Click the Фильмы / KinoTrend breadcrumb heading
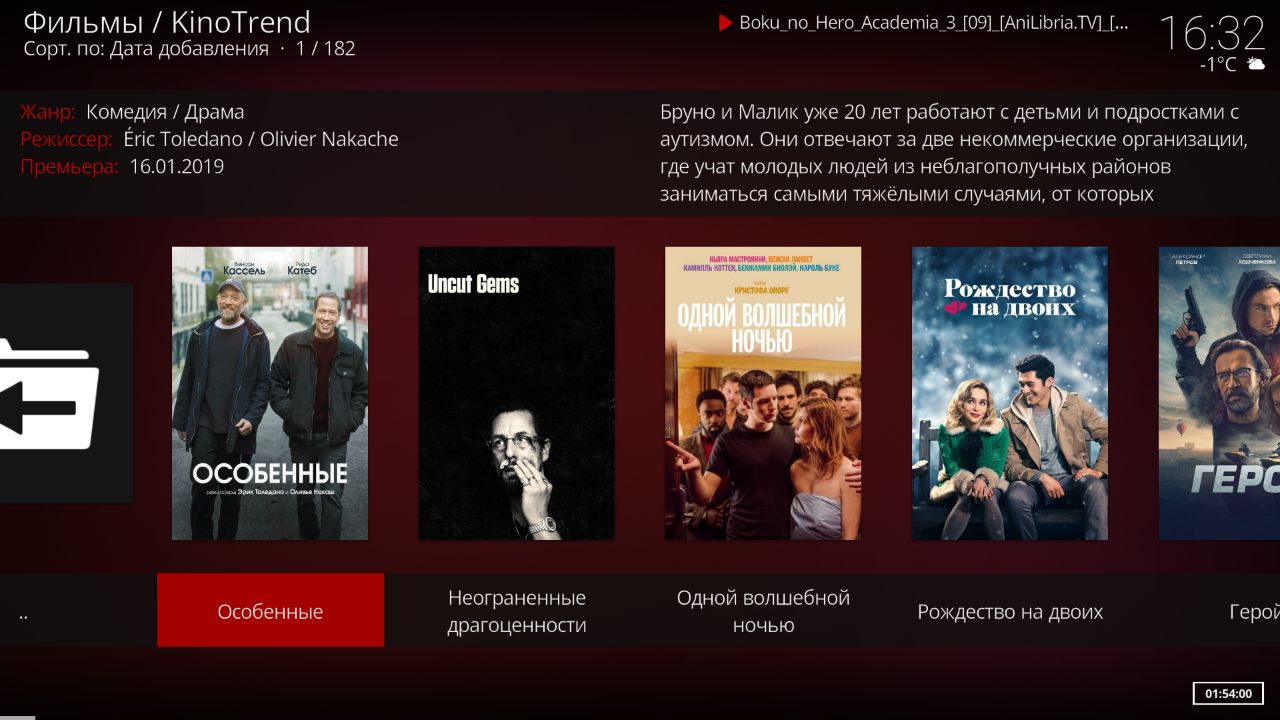The width and height of the screenshot is (1280, 720). click(x=167, y=21)
